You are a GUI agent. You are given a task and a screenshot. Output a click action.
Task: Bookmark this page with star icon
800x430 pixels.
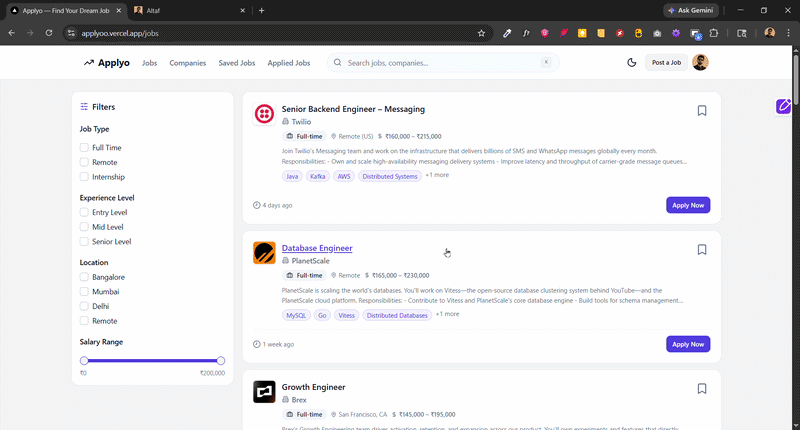(x=481, y=33)
